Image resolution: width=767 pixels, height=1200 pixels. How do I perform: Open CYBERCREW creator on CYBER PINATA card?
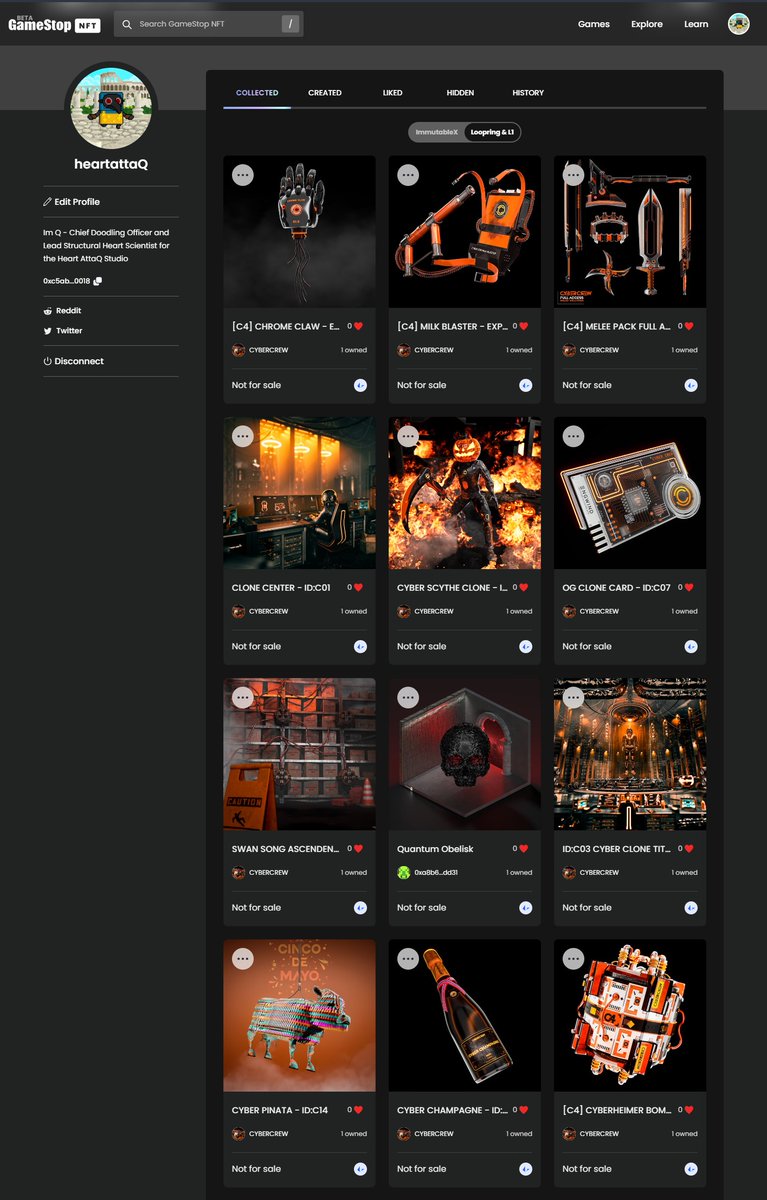(x=260, y=1134)
